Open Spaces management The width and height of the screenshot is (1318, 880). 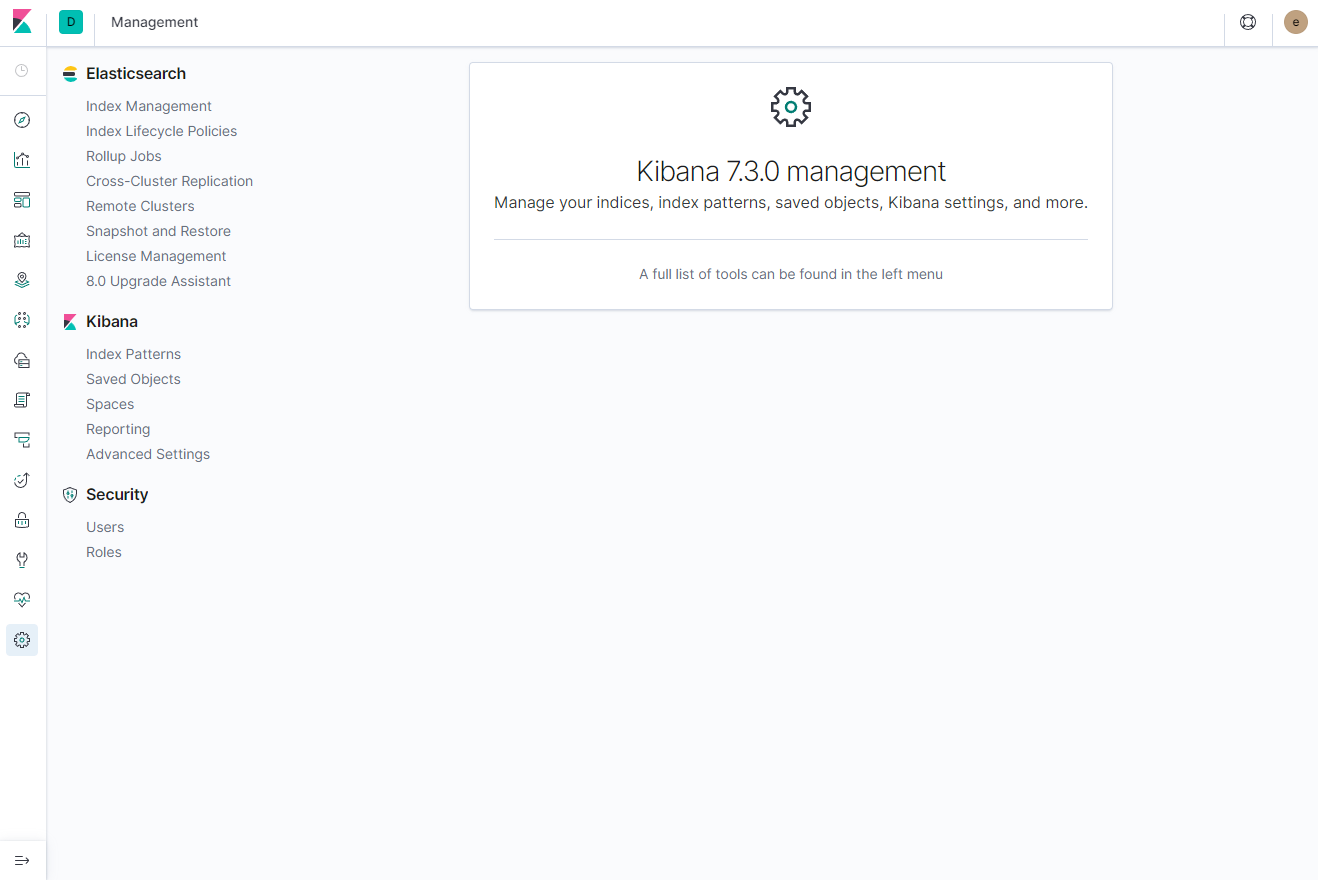pos(110,404)
